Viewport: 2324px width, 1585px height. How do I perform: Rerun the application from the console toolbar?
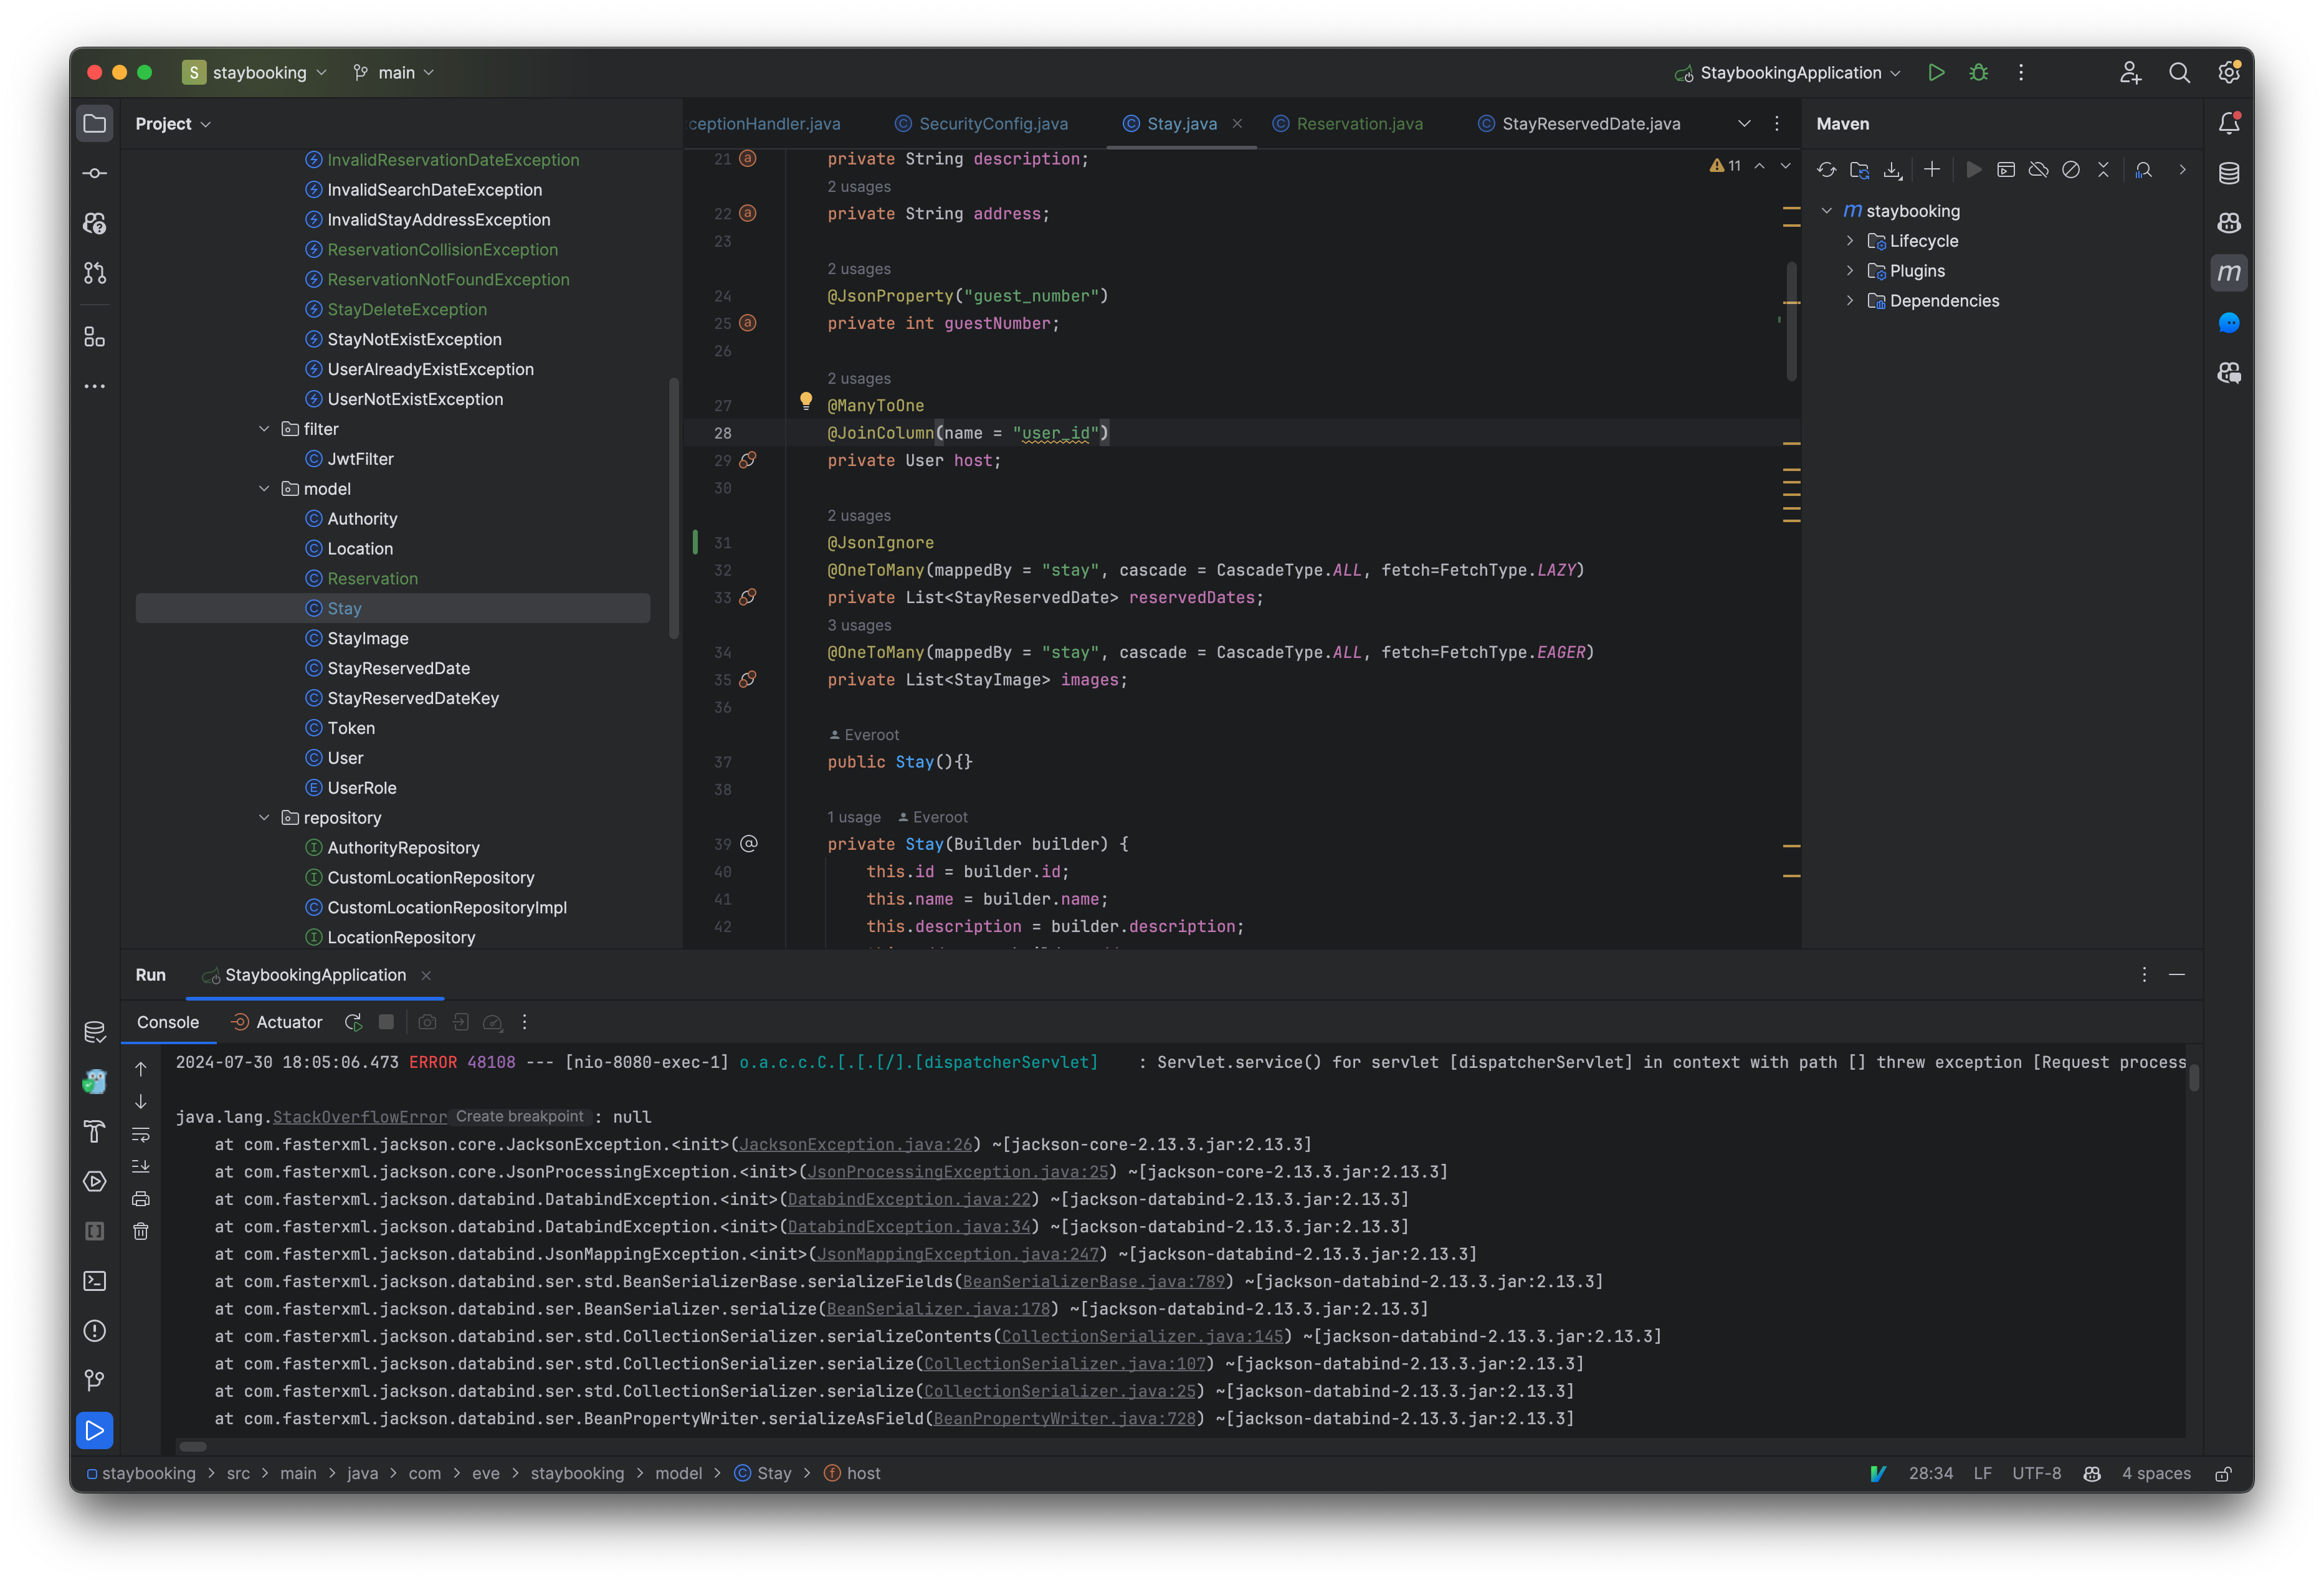coord(353,1022)
